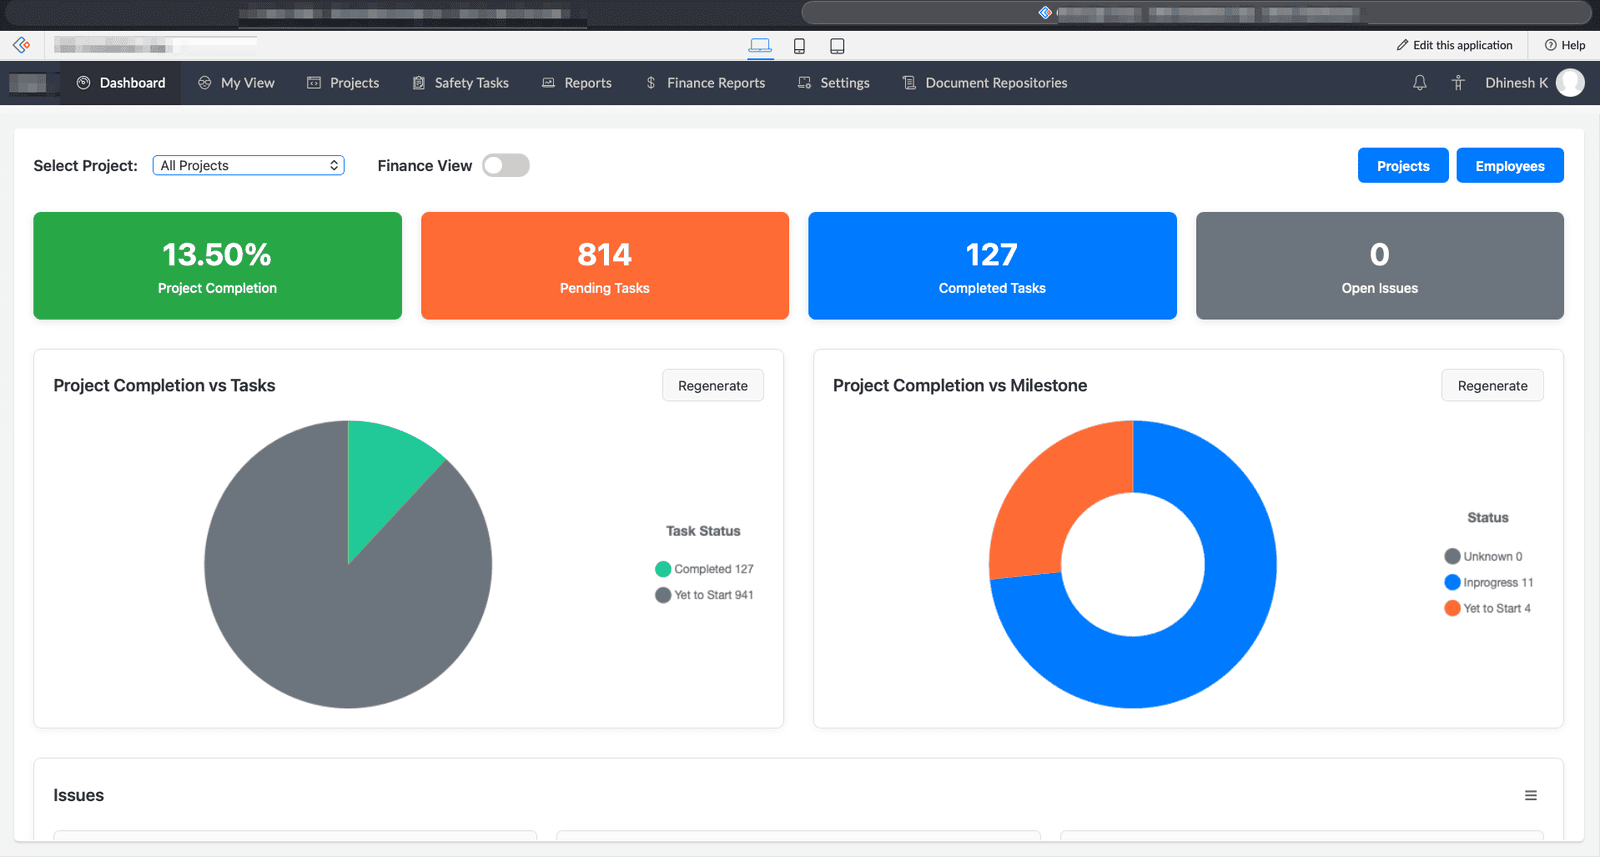Switch to tablet preview icon
Image resolution: width=1600 pixels, height=857 pixels.
pos(837,46)
